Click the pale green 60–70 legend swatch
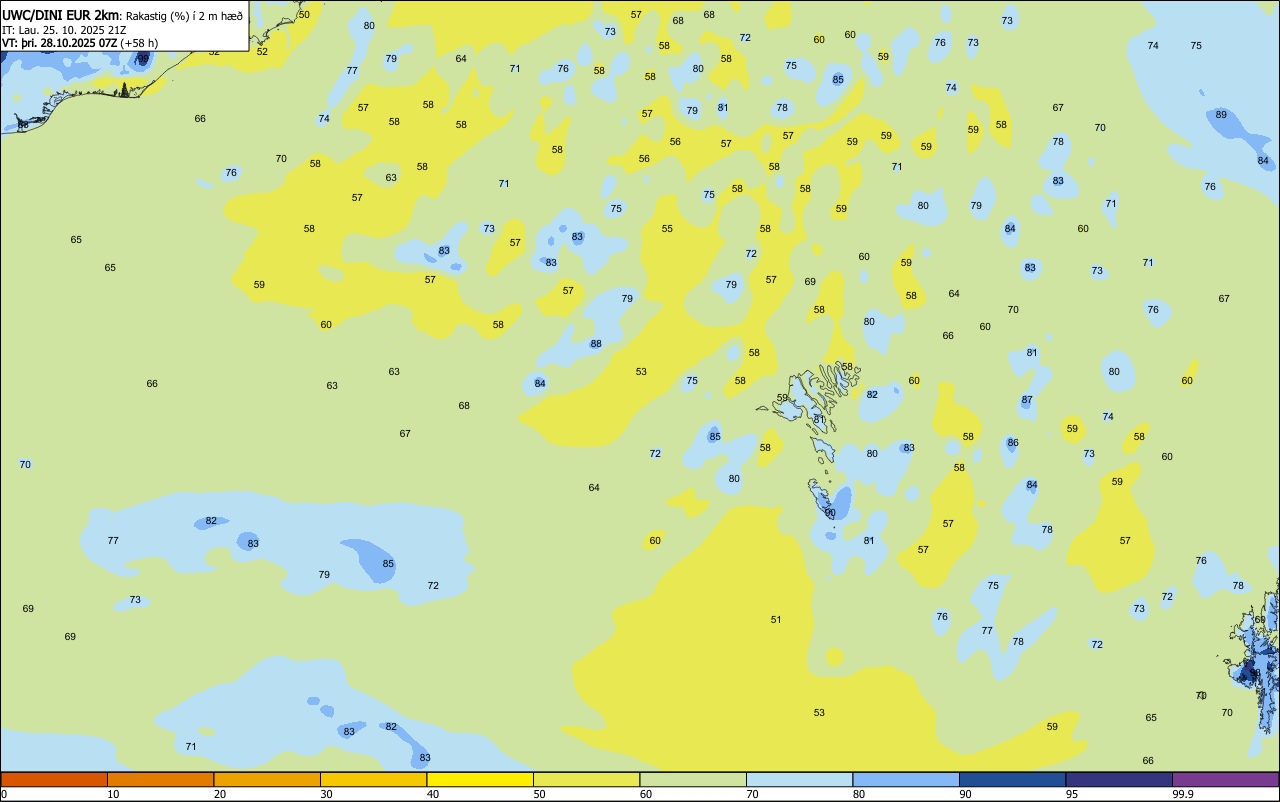The image size is (1280, 802). [693, 779]
